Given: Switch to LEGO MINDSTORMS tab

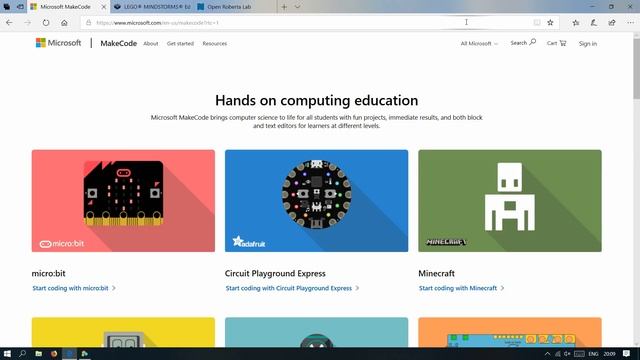Looking at the screenshot, I should point(152,7).
